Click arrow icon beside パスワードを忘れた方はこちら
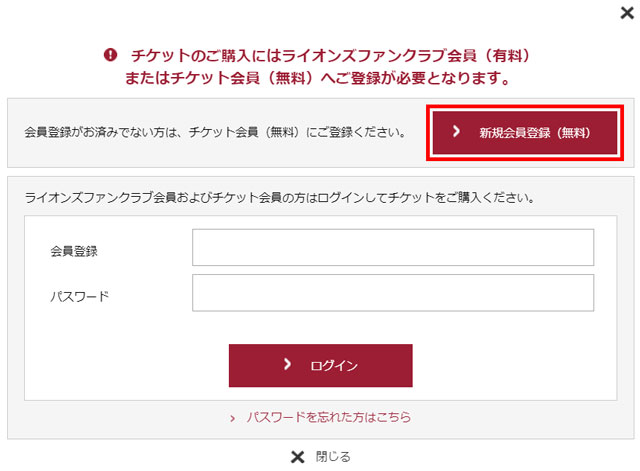This screenshot has width=640, height=471. pos(233,418)
